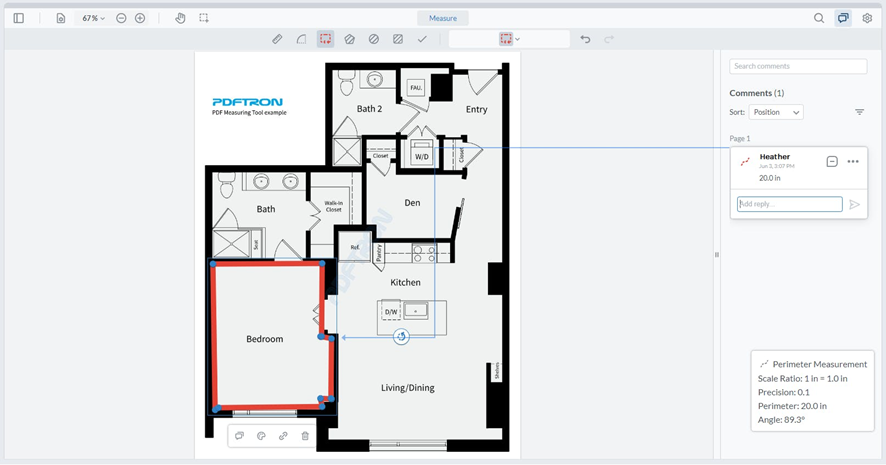Select the arc measurement tool
The image size is (886, 465).
click(301, 39)
